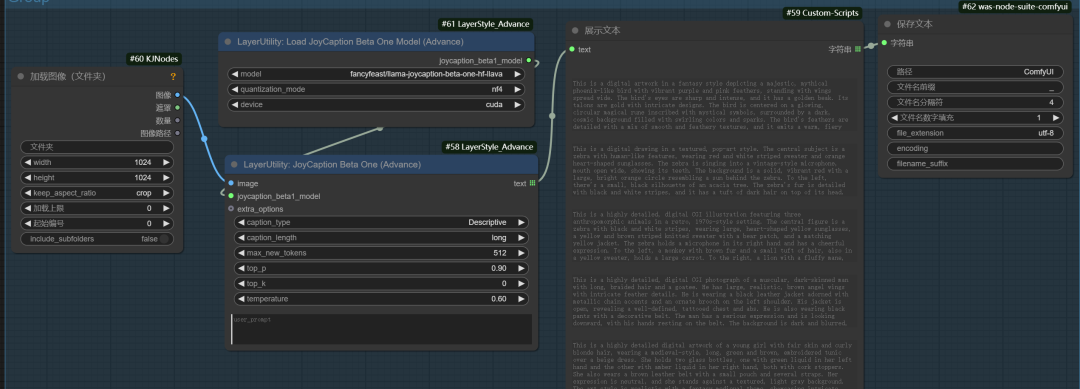Click the 图像路径 output port
1080x389 pixels.
[178, 133]
